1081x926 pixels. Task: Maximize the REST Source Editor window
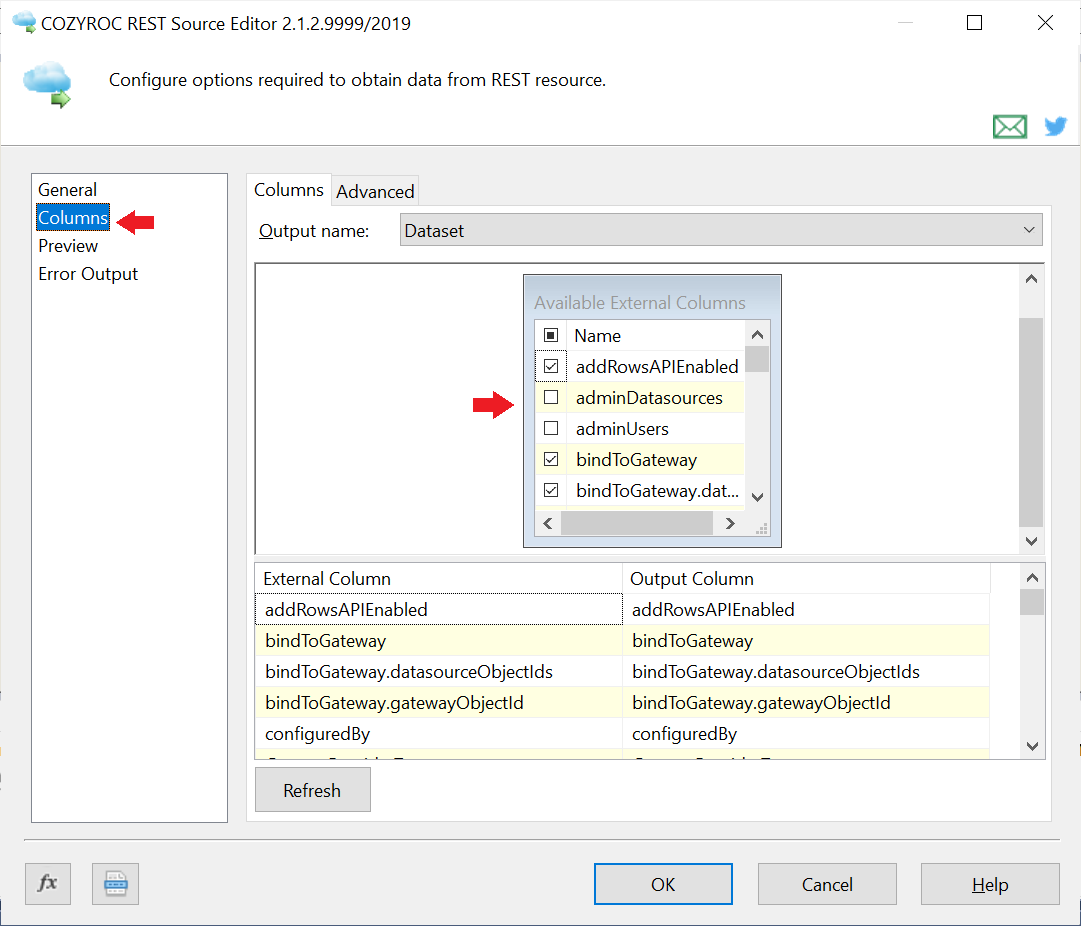(x=974, y=23)
